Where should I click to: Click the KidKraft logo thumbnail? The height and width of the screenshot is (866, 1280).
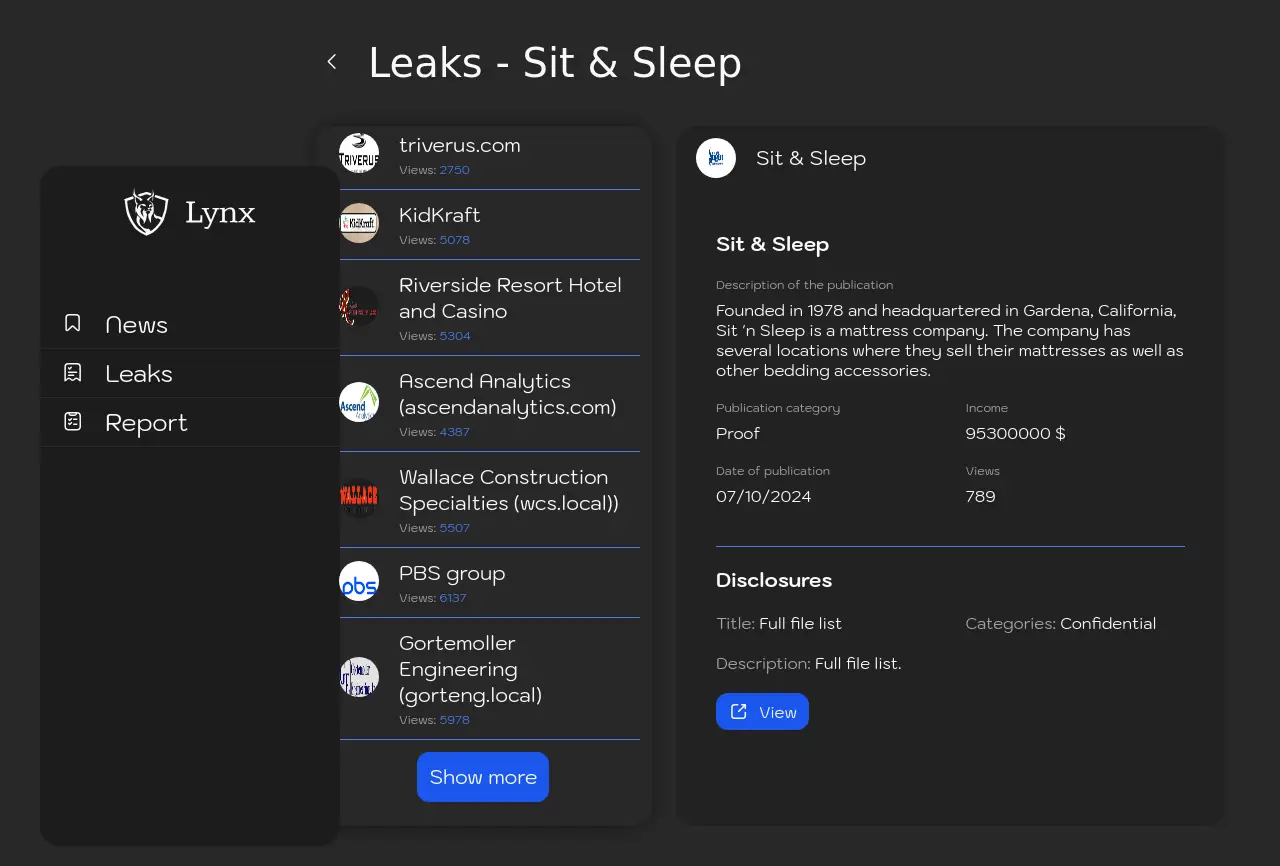click(x=359, y=223)
